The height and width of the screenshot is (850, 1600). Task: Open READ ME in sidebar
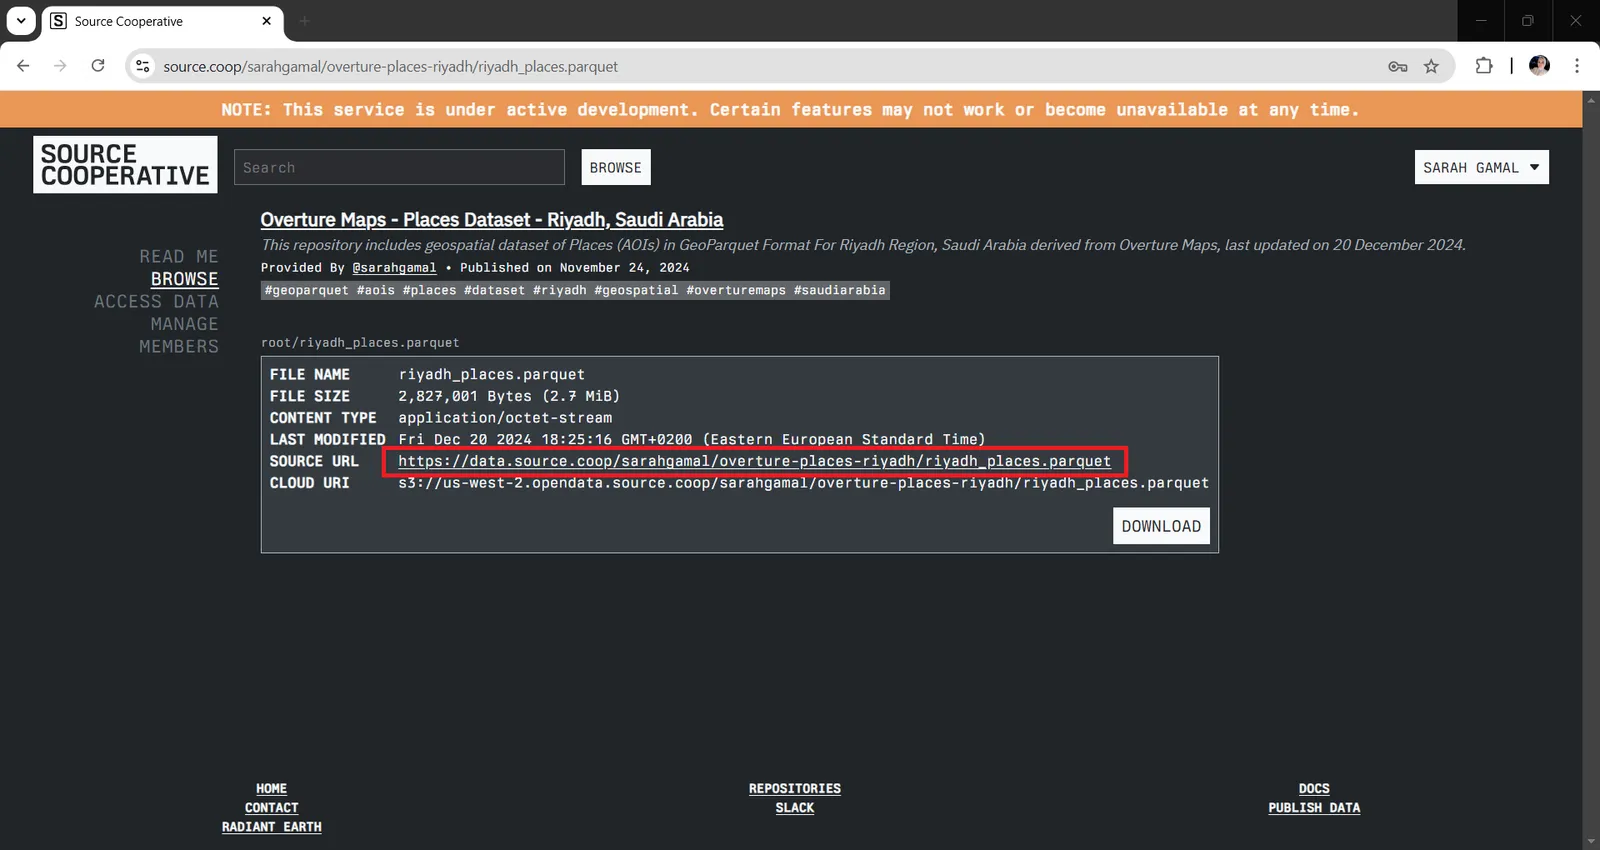[179, 257]
